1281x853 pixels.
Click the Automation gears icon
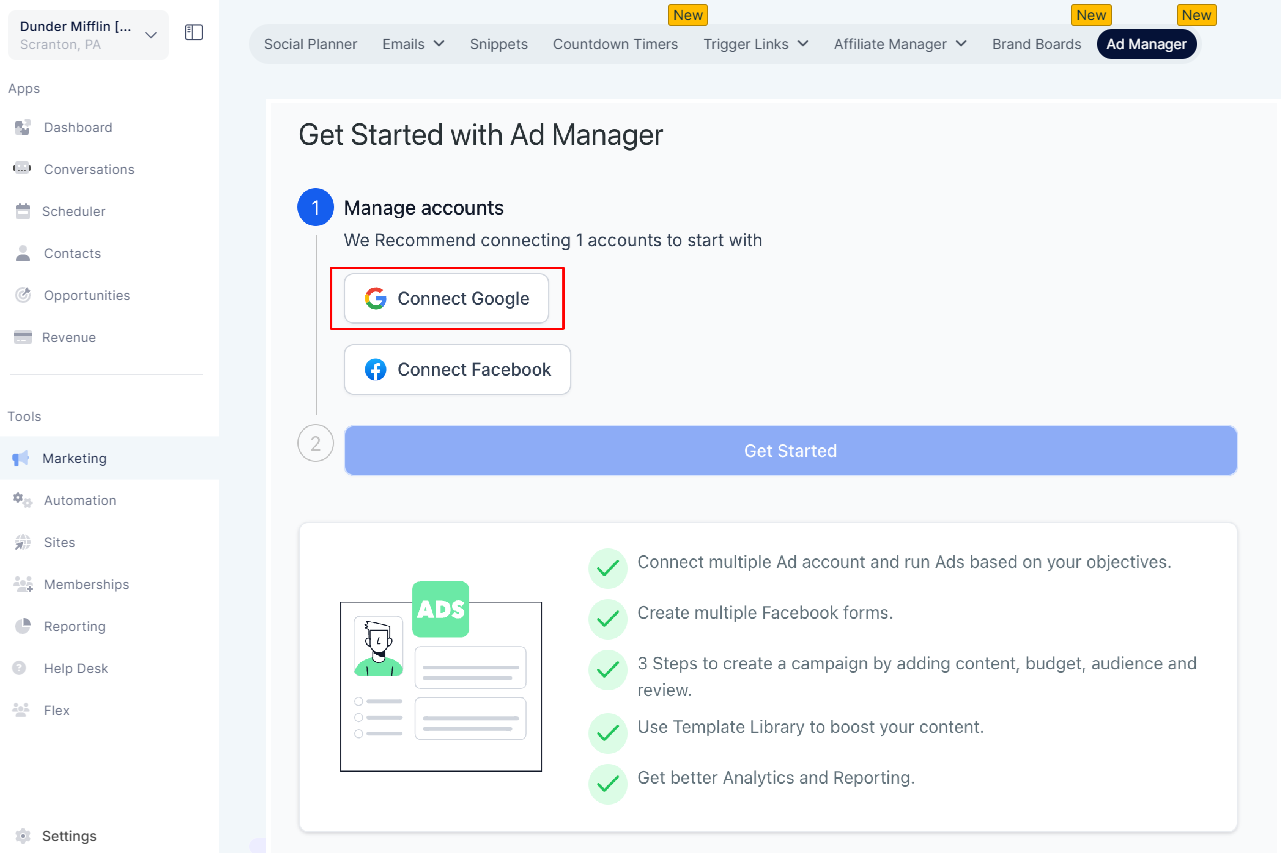pos(22,500)
